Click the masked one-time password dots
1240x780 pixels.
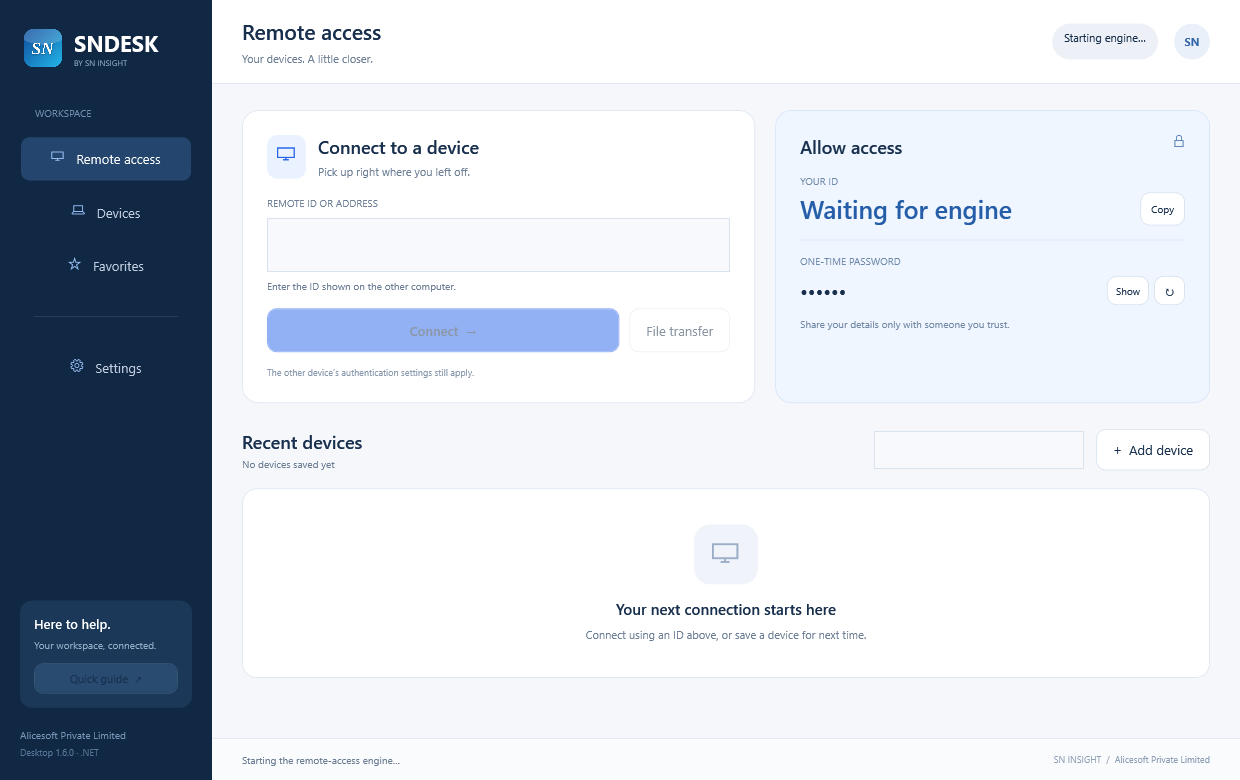click(x=823, y=292)
